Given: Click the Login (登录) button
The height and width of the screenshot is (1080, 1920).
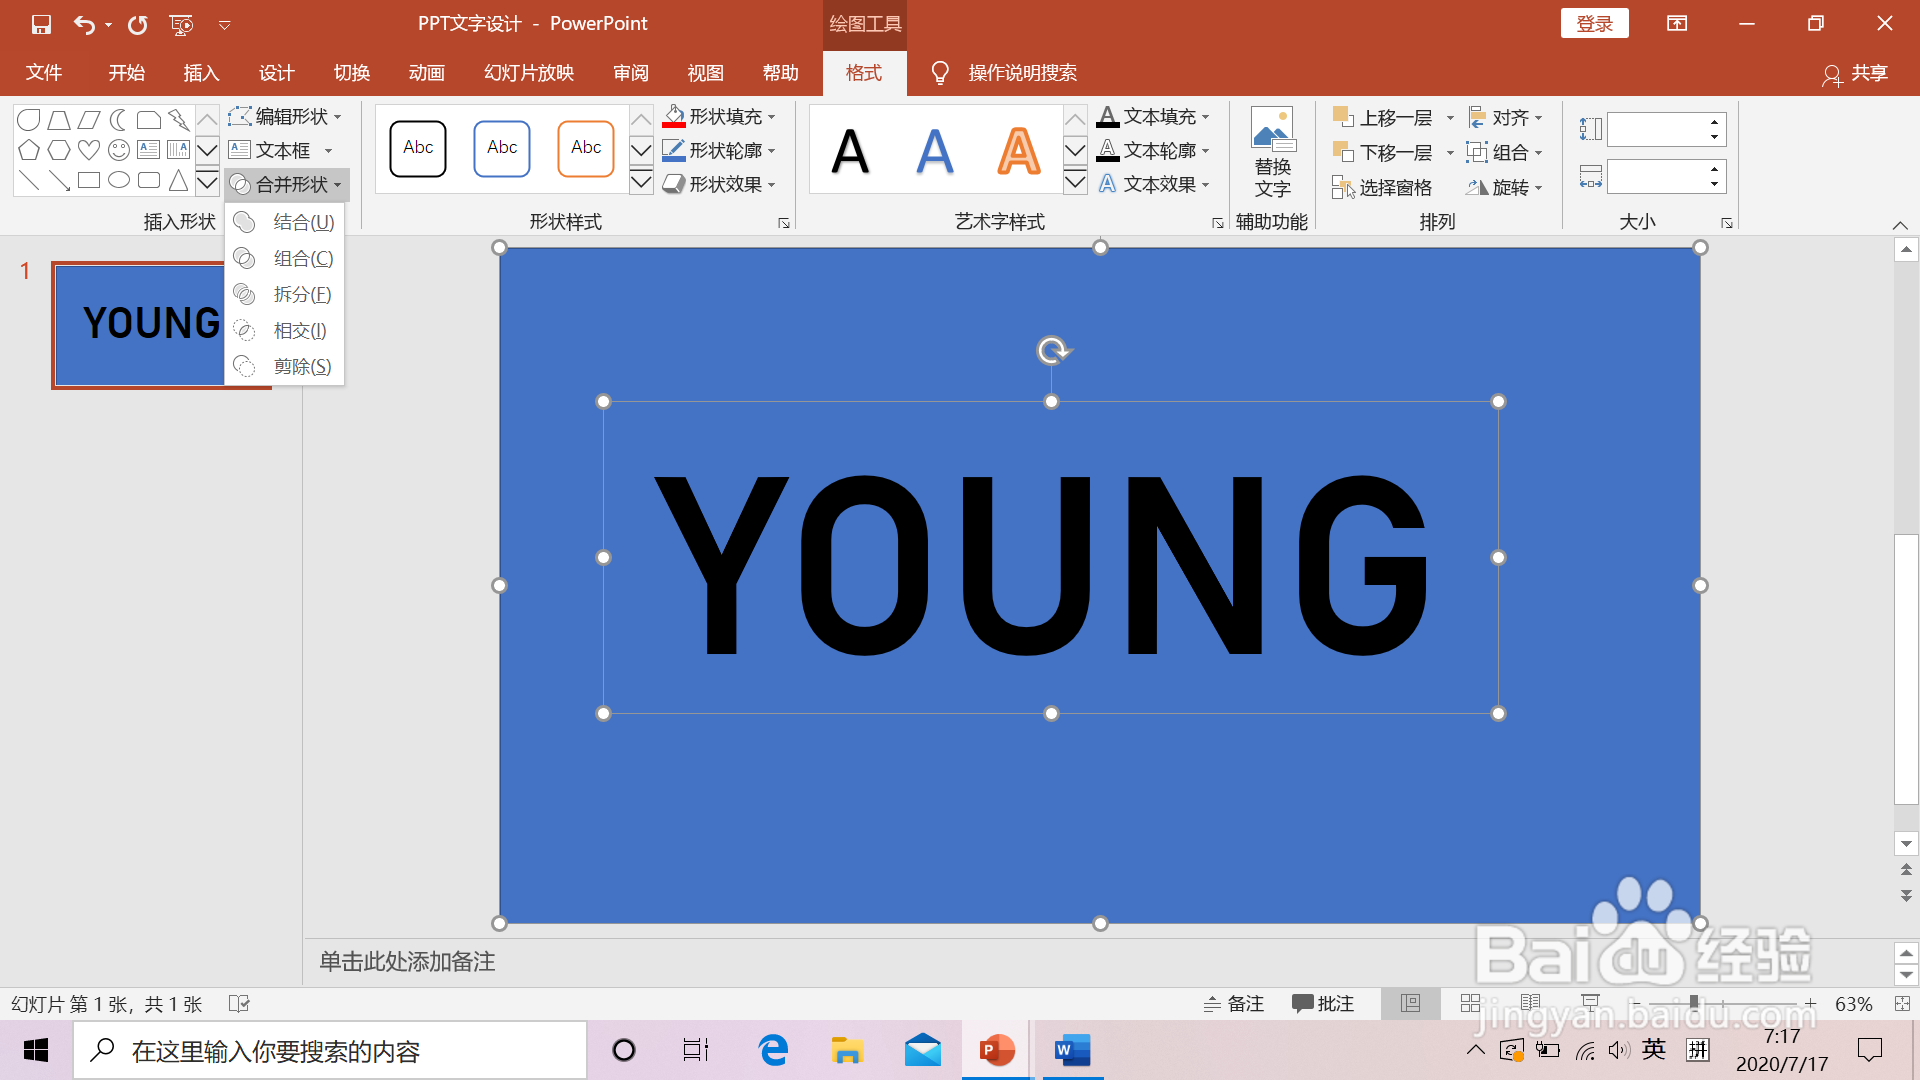Looking at the screenshot, I should point(1594,24).
